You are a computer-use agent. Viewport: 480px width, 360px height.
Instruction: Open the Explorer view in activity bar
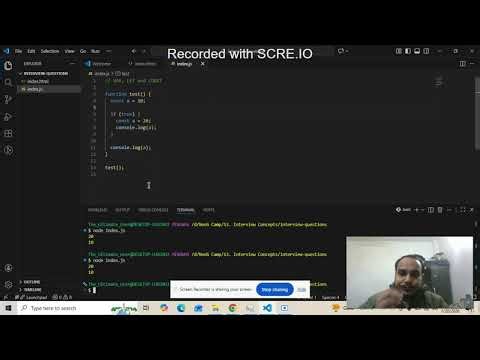point(8,65)
